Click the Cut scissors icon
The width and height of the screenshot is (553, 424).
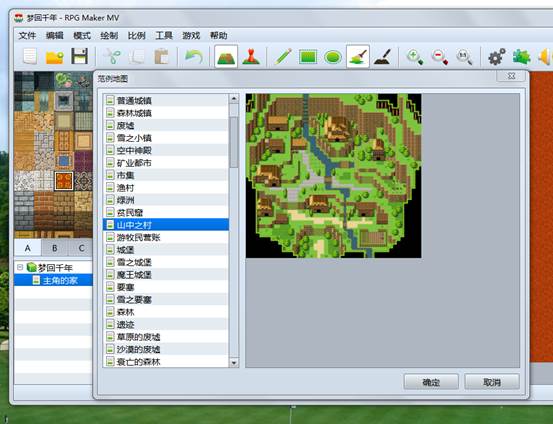113,56
